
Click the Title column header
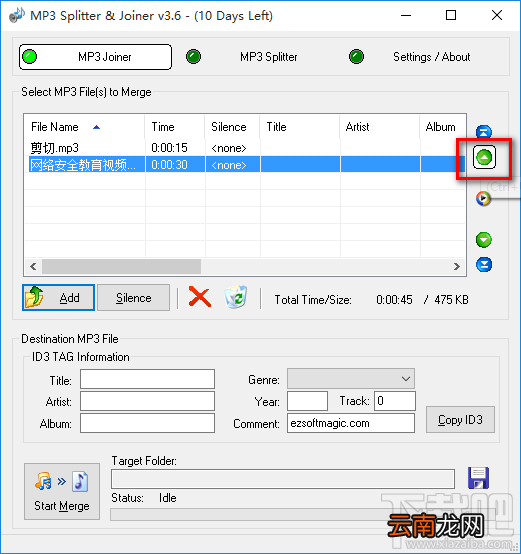point(300,127)
